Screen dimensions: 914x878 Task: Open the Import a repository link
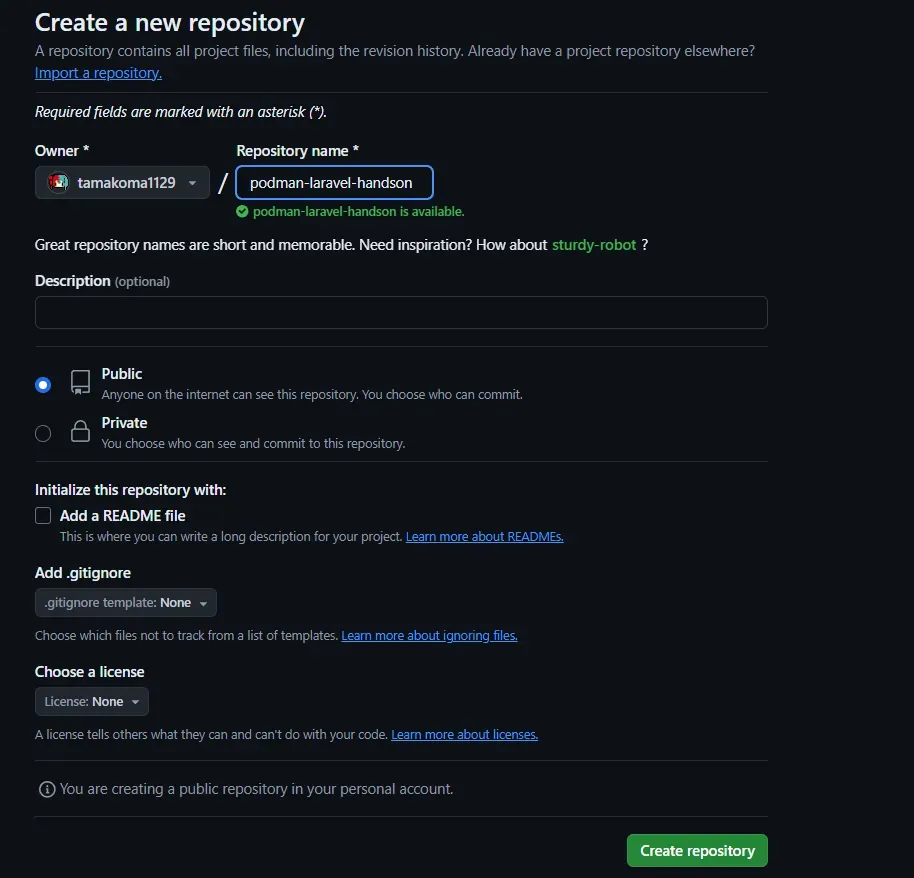tap(98, 73)
